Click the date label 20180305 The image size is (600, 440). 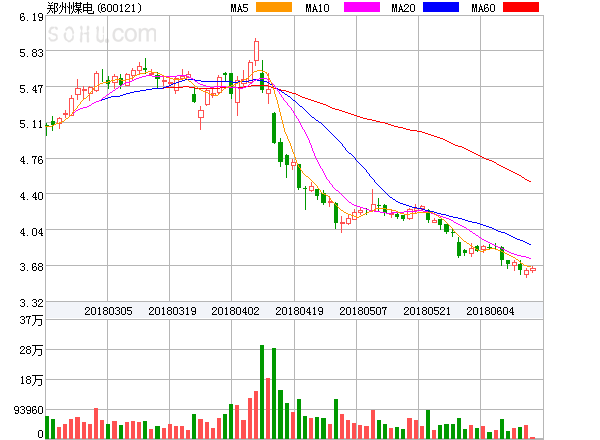pyautogui.click(x=108, y=311)
